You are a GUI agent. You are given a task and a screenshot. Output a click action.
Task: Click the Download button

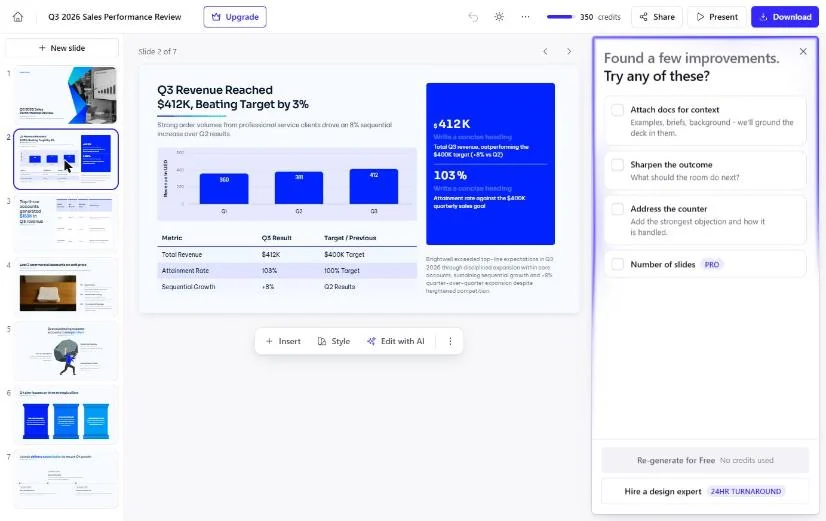click(x=785, y=17)
